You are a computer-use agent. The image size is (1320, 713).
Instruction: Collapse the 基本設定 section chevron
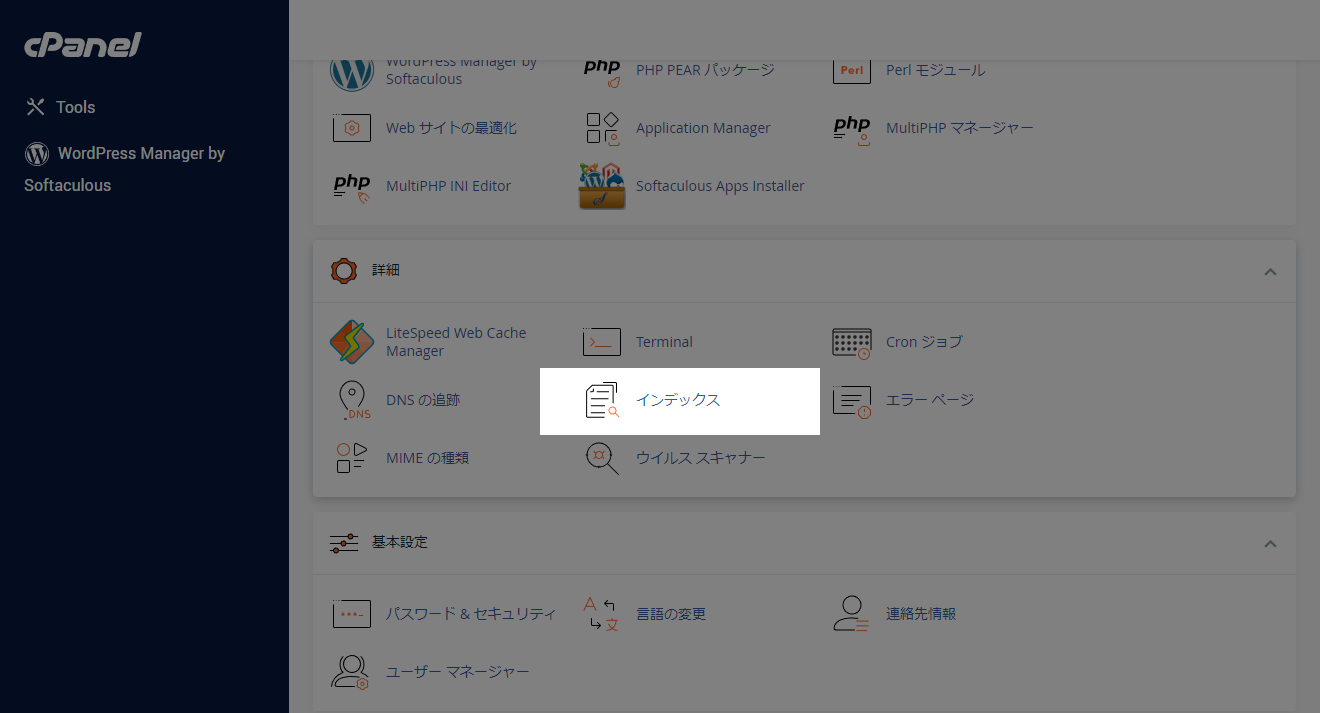pyautogui.click(x=1270, y=543)
